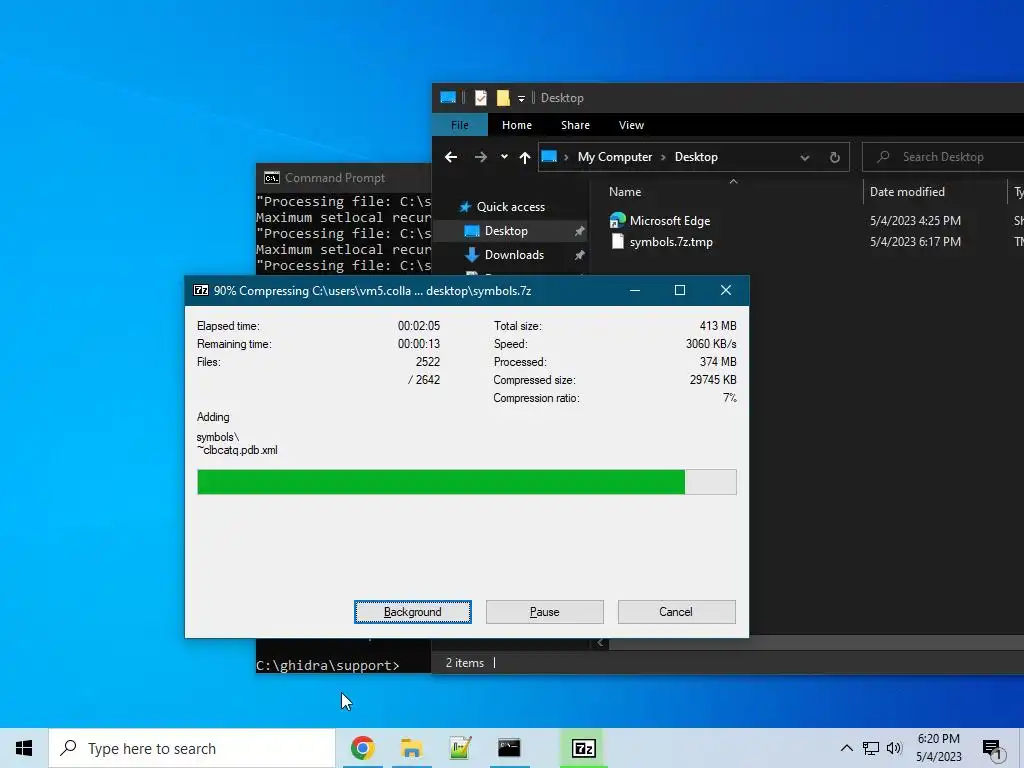Click date 5/4/2023 4:25 PM cell
This screenshot has height=768, width=1024.
[915, 221]
